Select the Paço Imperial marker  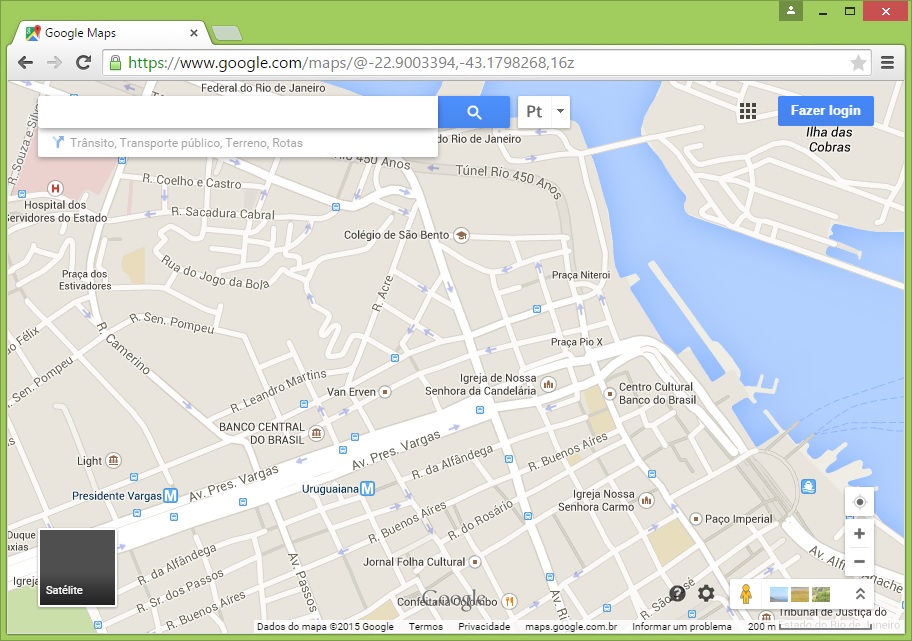[x=696, y=518]
